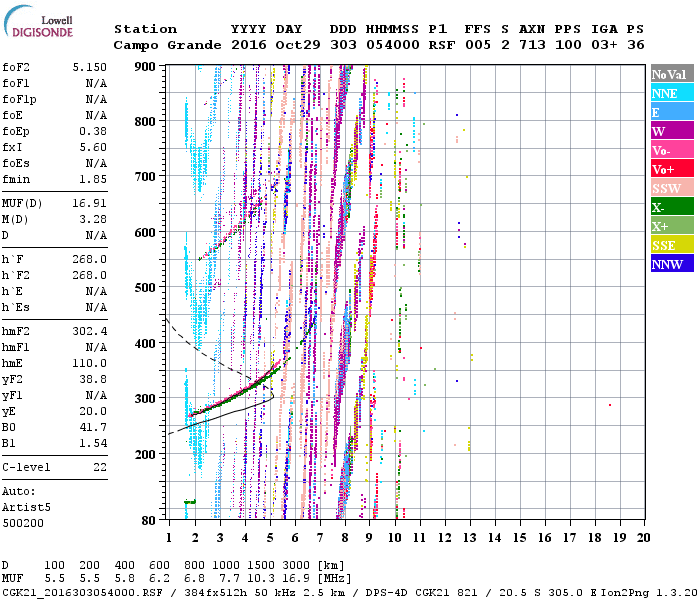Click the 80 km axis label
Image resolution: width=700 pixels, height=600 pixels.
point(148,521)
